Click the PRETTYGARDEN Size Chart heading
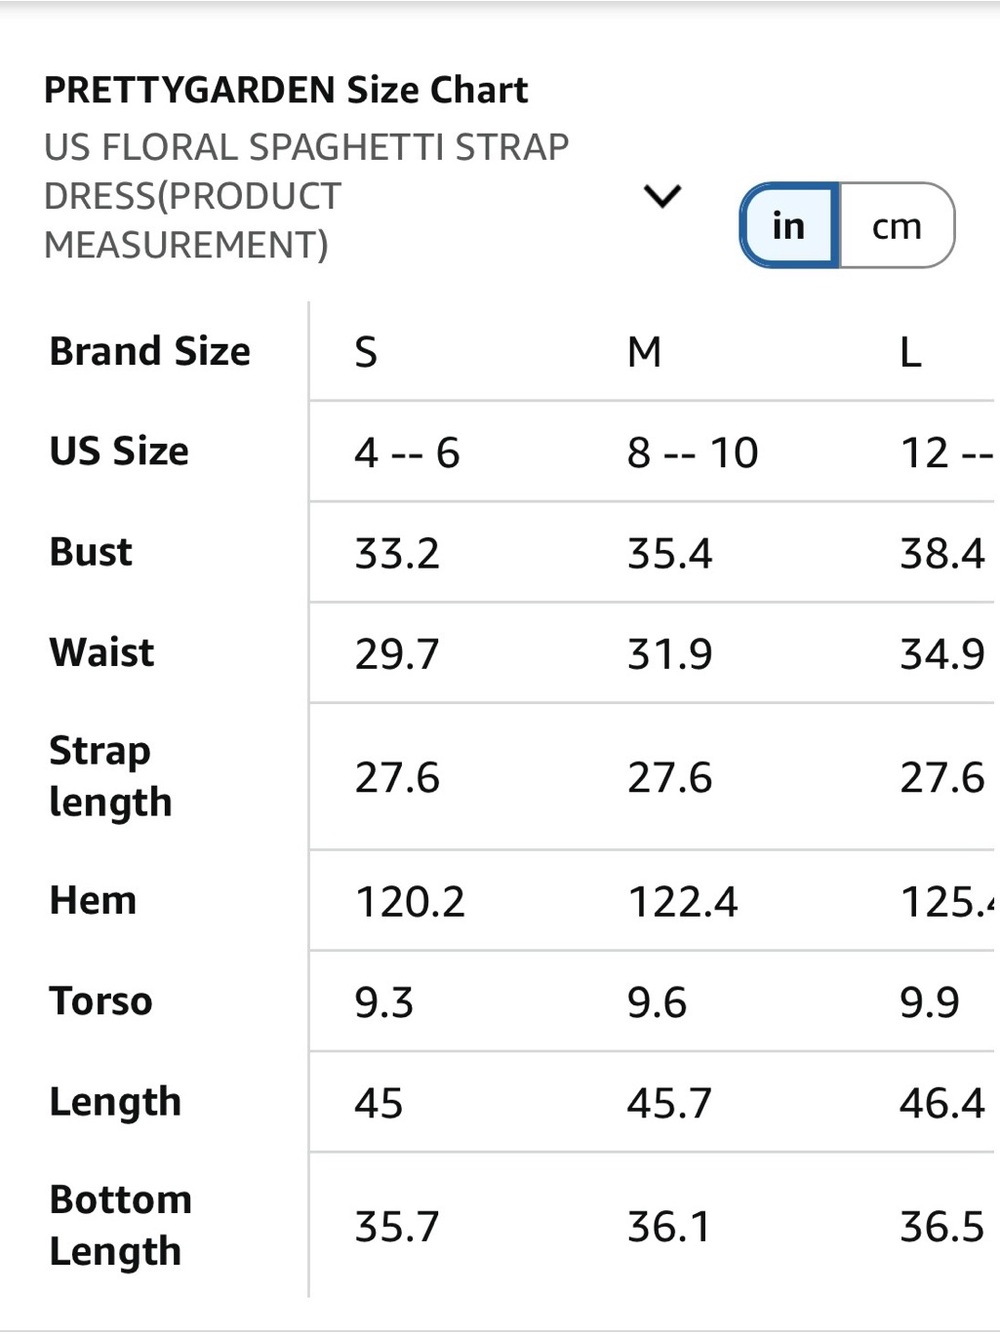This screenshot has width=1000, height=1333. 286,90
